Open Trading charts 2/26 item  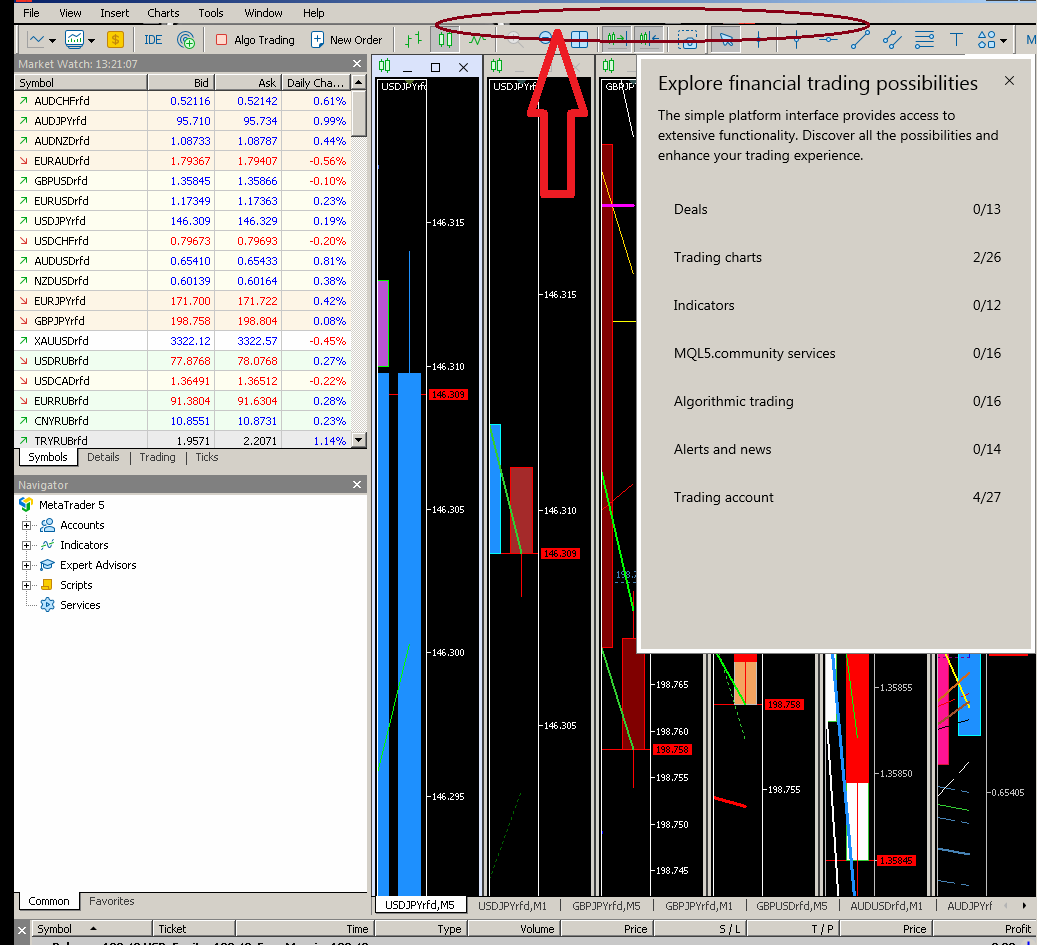pyautogui.click(x=837, y=257)
